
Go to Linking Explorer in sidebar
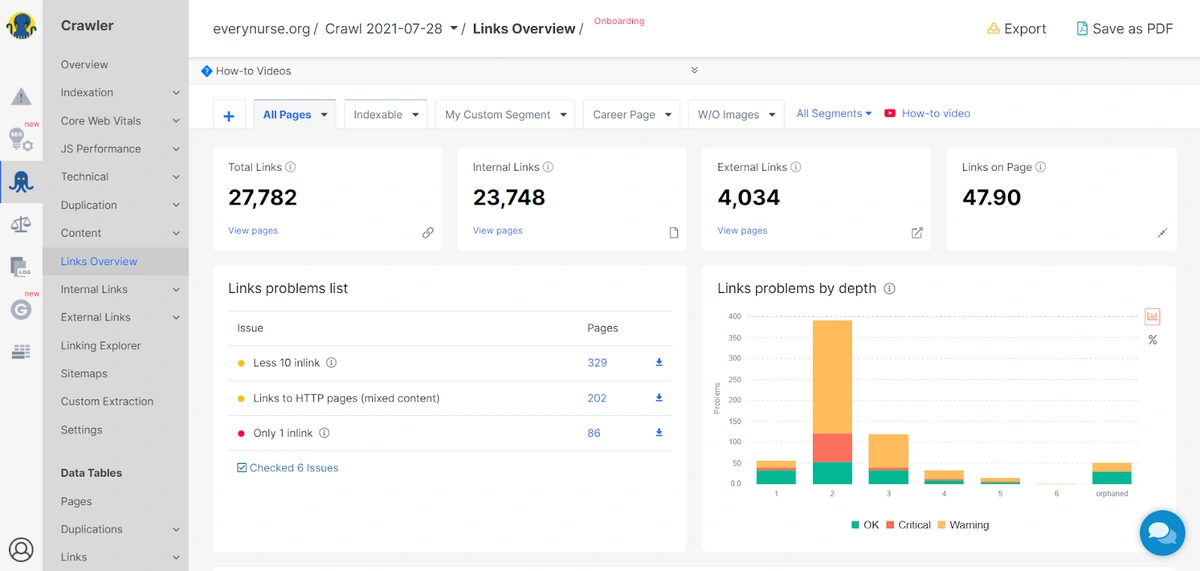101,346
